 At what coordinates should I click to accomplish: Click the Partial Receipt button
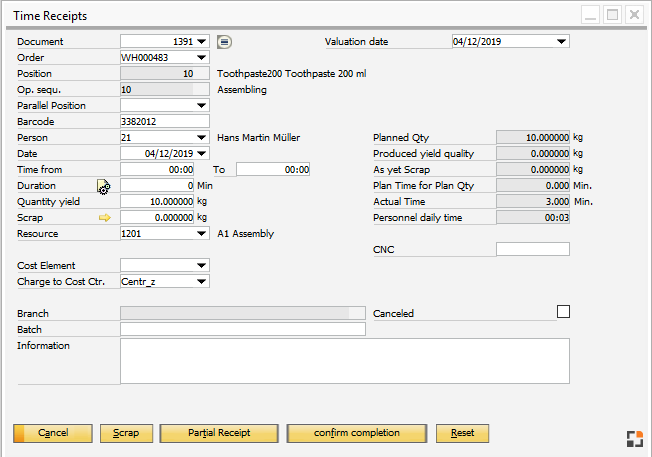pyautogui.click(x=219, y=433)
